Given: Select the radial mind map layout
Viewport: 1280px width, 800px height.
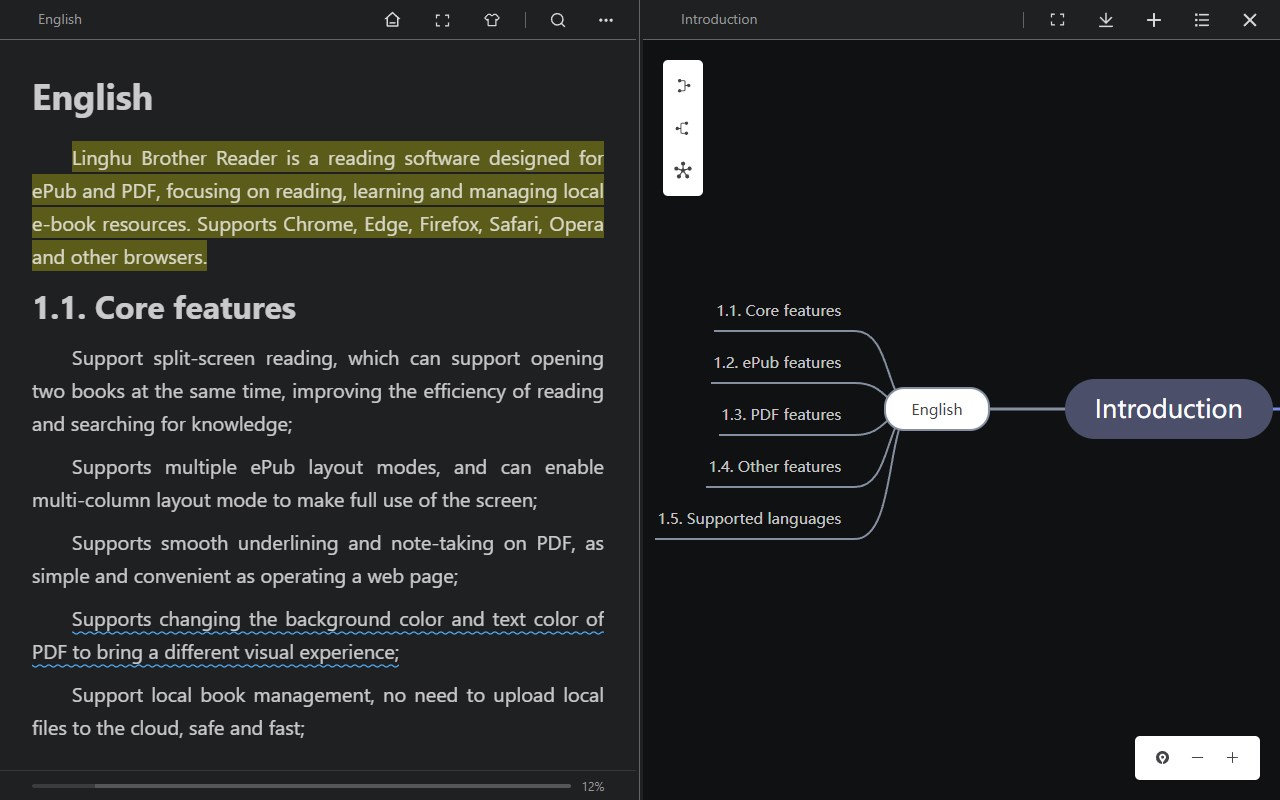Looking at the screenshot, I should tap(683, 170).
